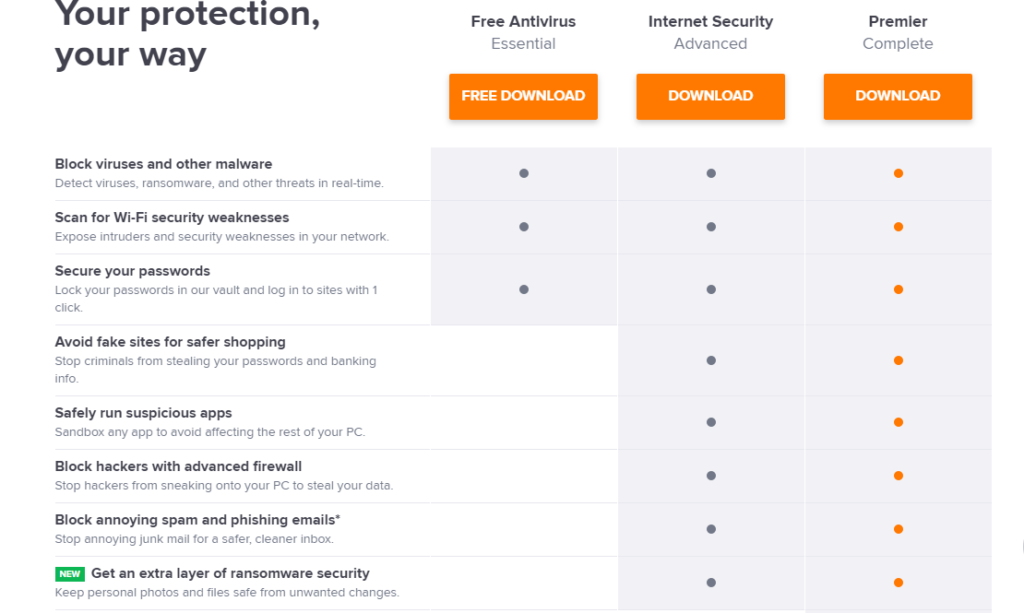Click the FREE DOWNLOAD button
This screenshot has height=613, width=1024.
tap(523, 97)
